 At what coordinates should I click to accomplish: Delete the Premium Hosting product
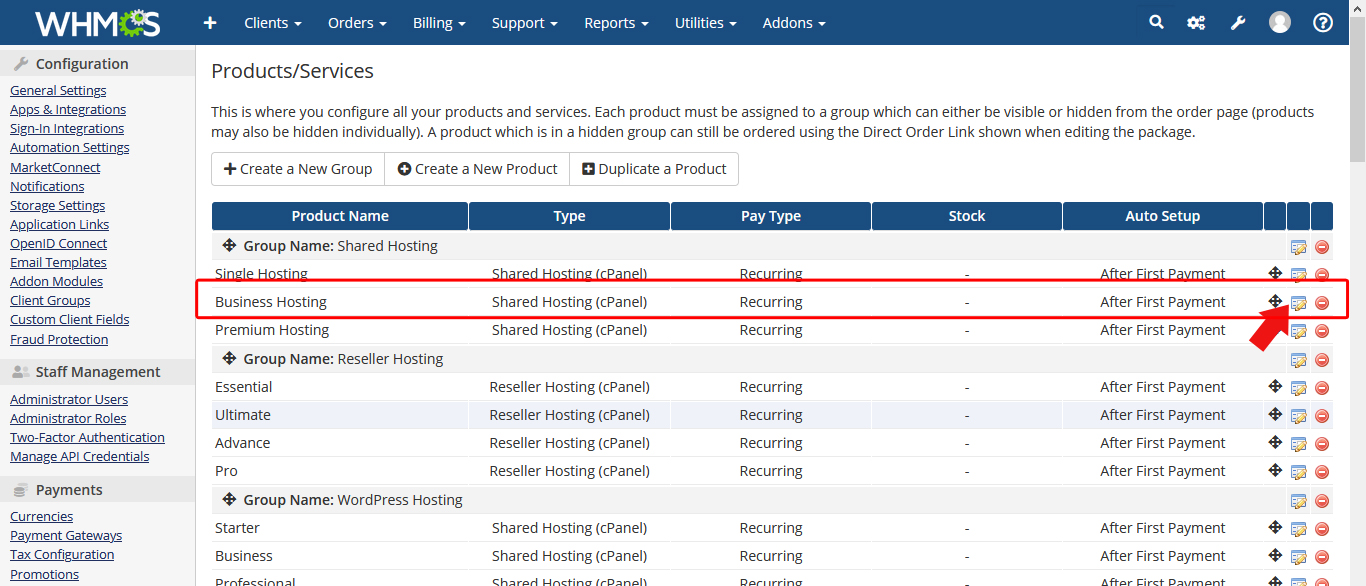tap(1322, 331)
